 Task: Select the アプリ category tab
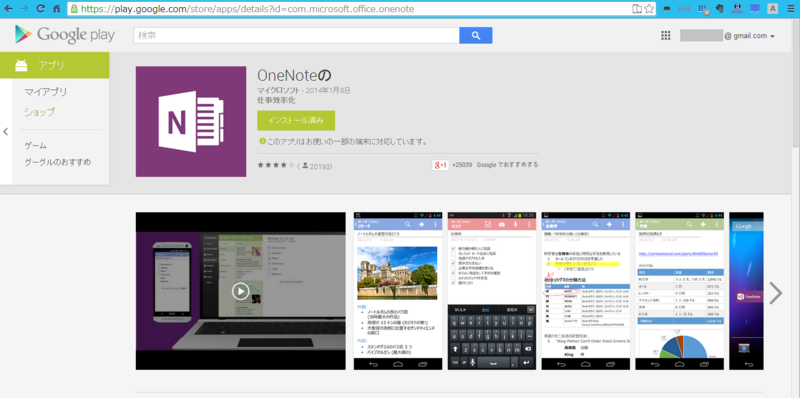(x=55, y=65)
